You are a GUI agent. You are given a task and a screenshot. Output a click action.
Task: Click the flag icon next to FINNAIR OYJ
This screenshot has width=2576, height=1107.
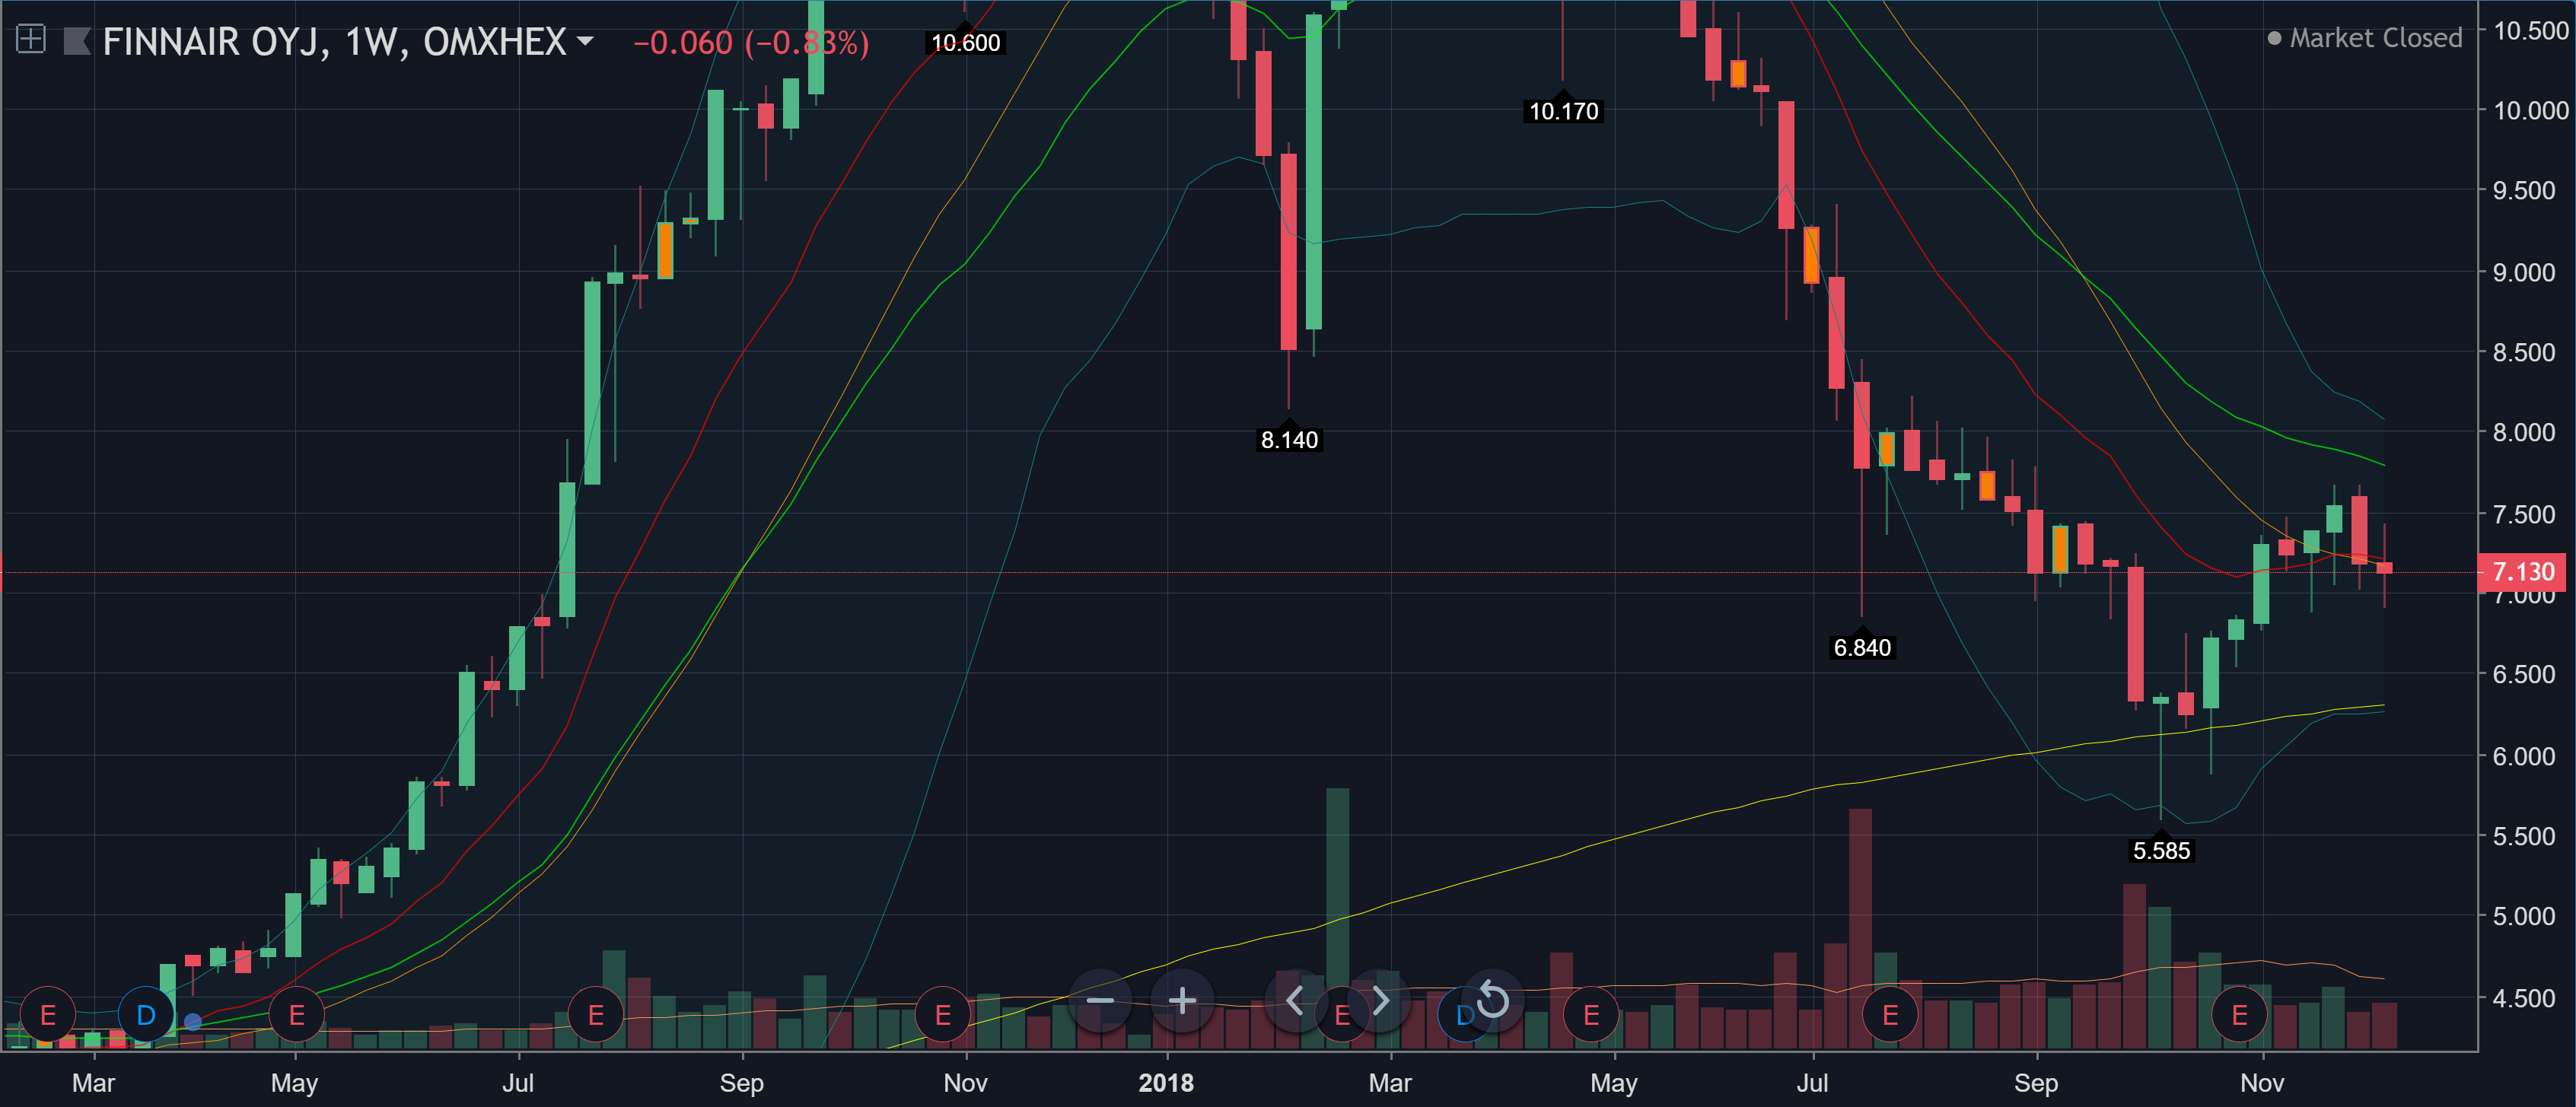(x=77, y=41)
